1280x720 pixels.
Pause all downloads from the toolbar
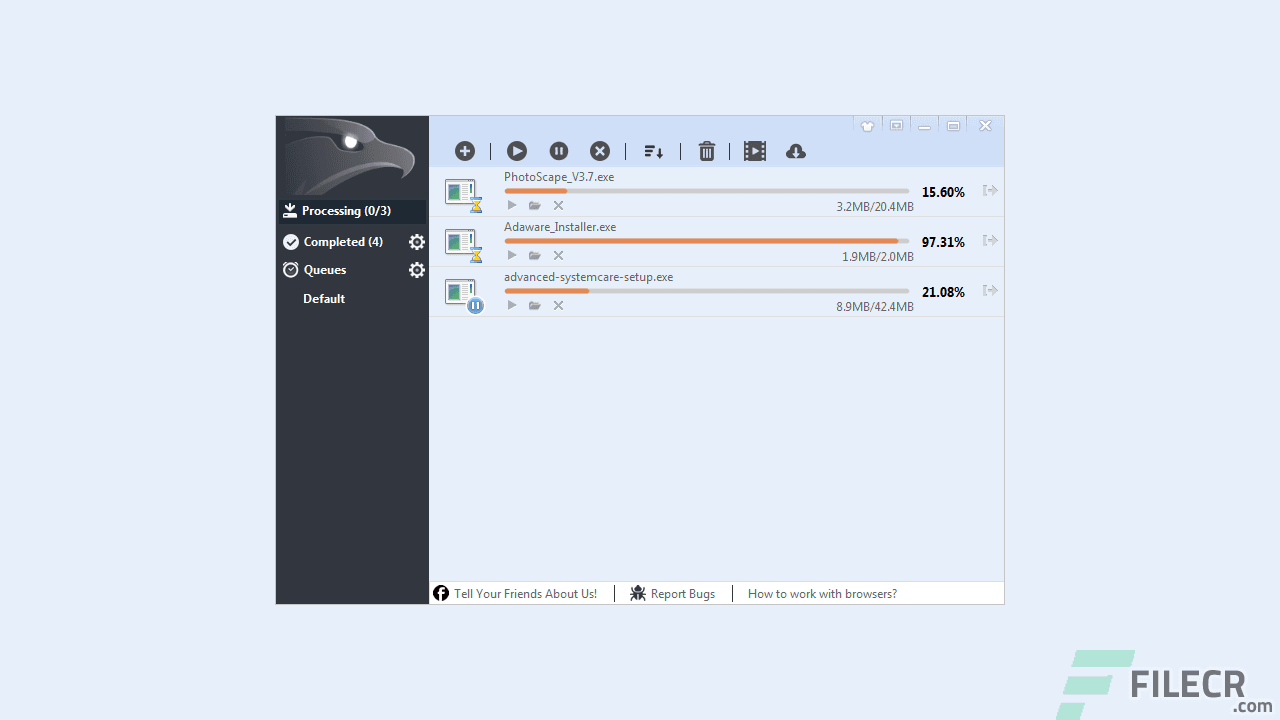[558, 151]
